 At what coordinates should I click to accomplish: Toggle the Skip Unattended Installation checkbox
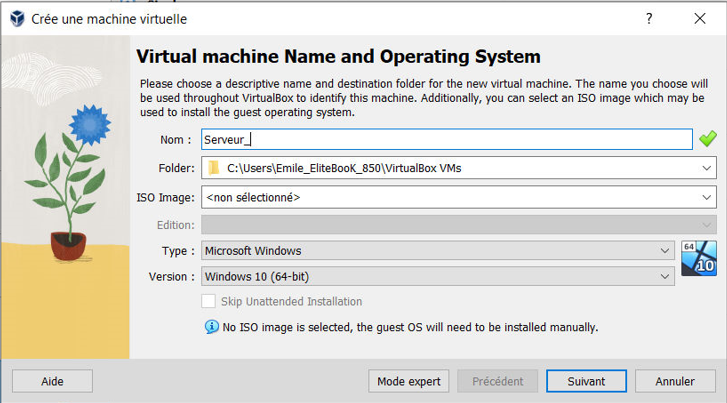coord(209,301)
